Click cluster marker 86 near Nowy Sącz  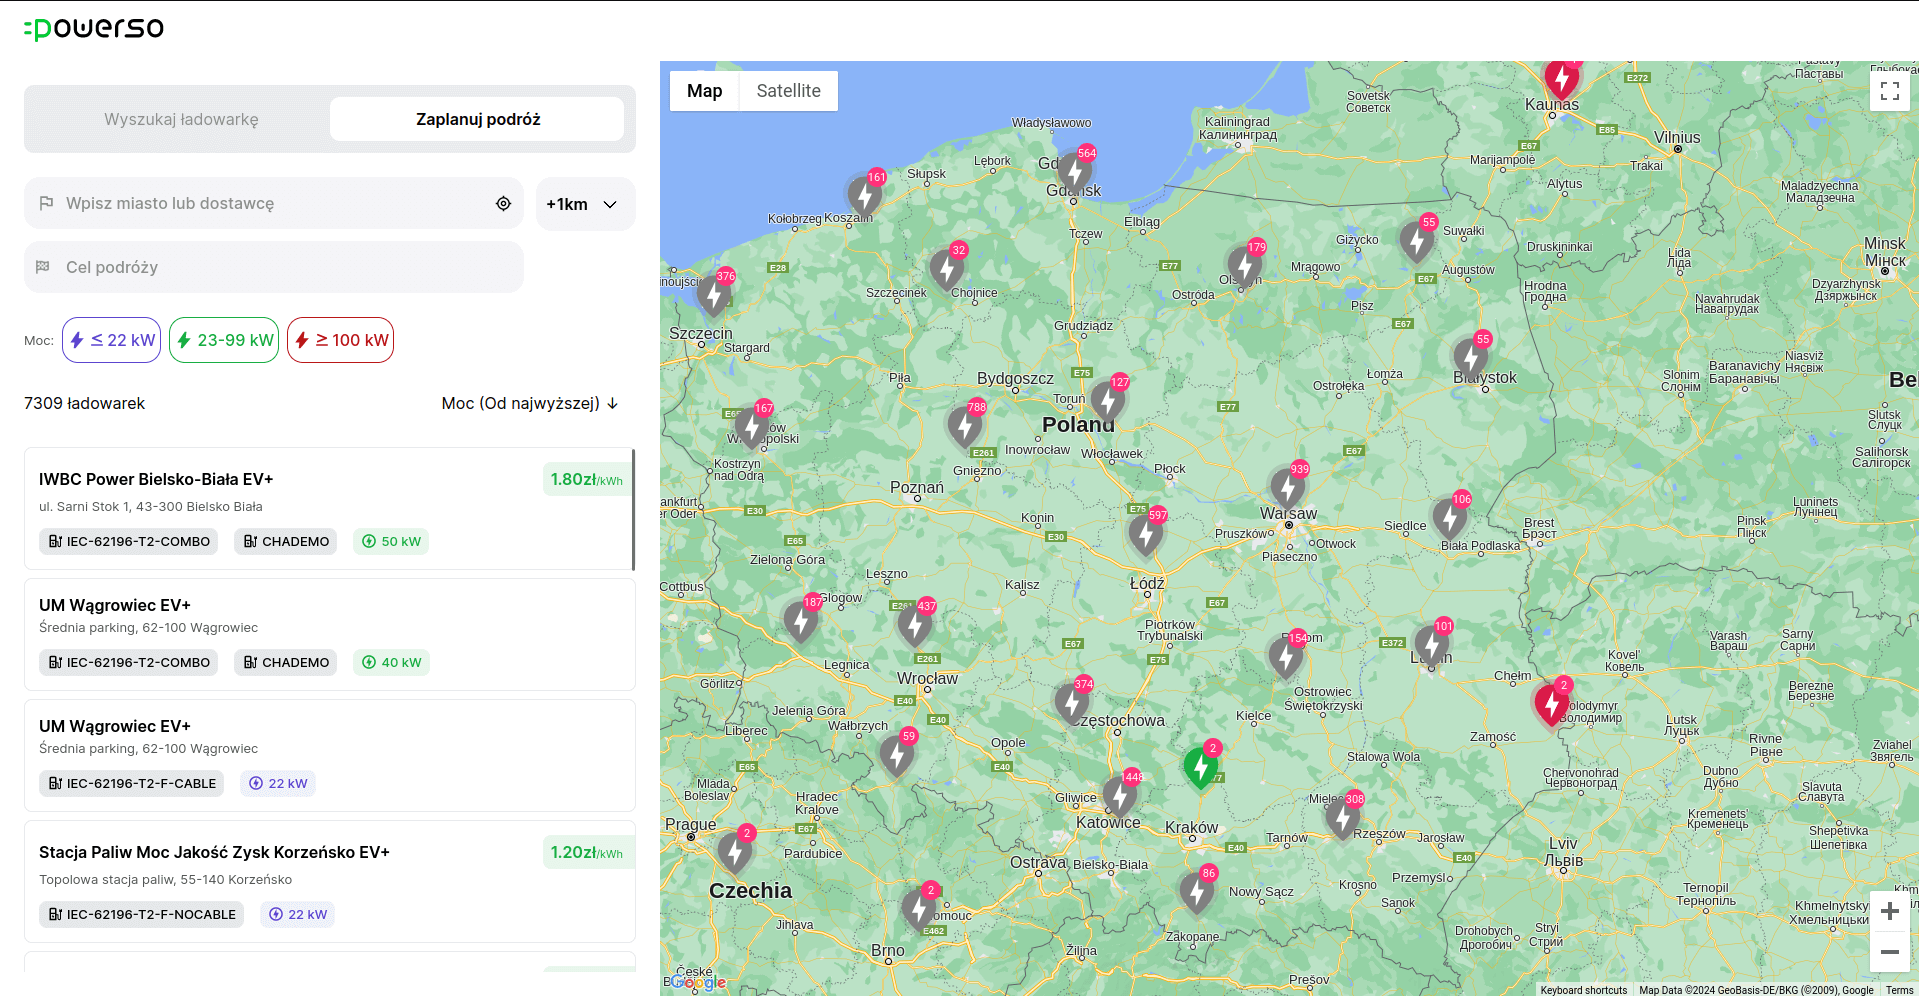(1197, 891)
